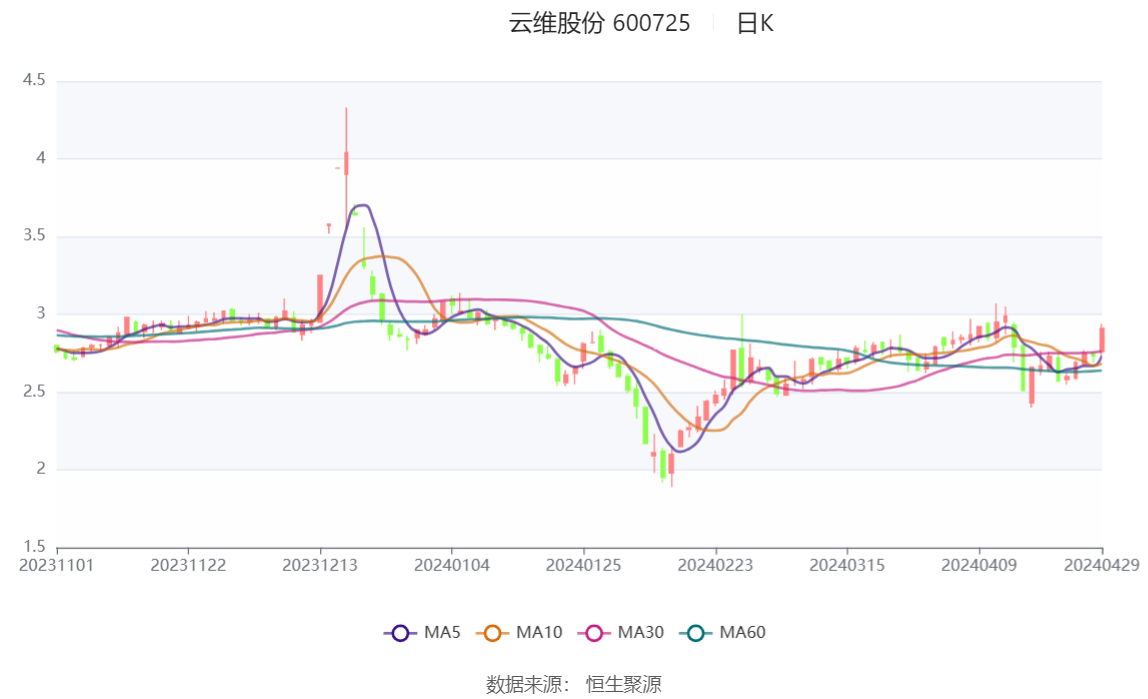The height and width of the screenshot is (699, 1148).
Task: Click the 数据来源 data source text
Action: [x=573, y=684]
